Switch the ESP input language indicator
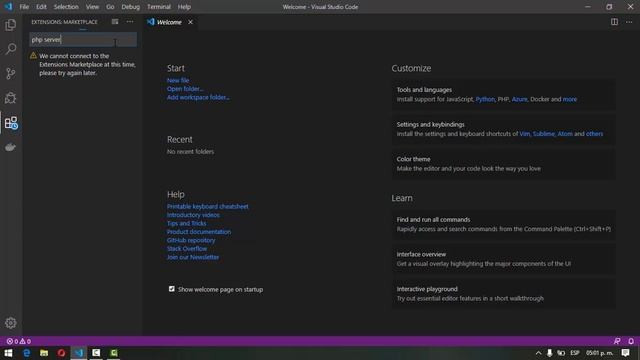 point(575,353)
